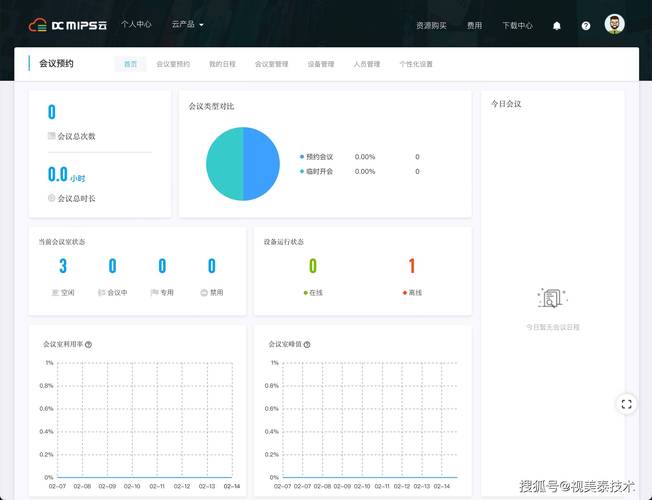Click the DC MIPS cloud logo
The image size is (652, 500).
[x=68, y=25]
